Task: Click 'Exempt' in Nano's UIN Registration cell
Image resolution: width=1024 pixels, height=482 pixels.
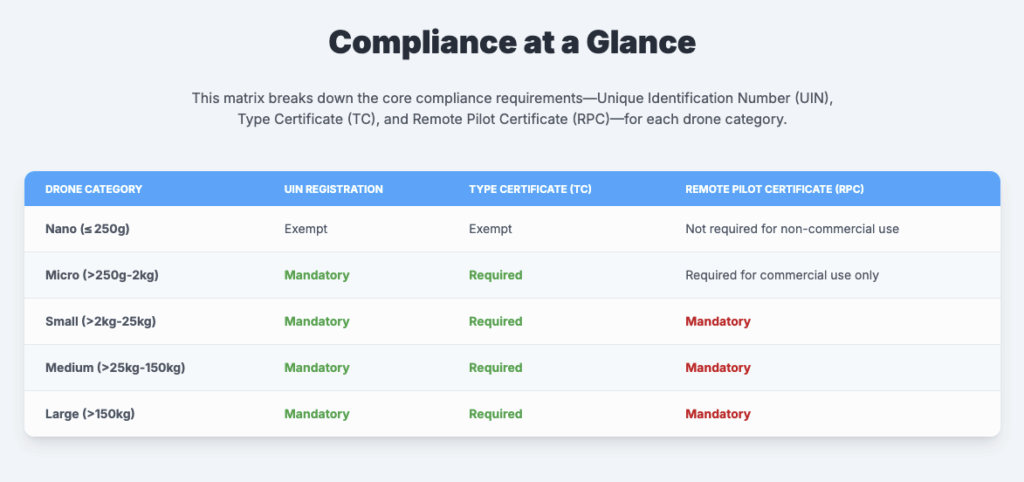Action: [x=306, y=229]
